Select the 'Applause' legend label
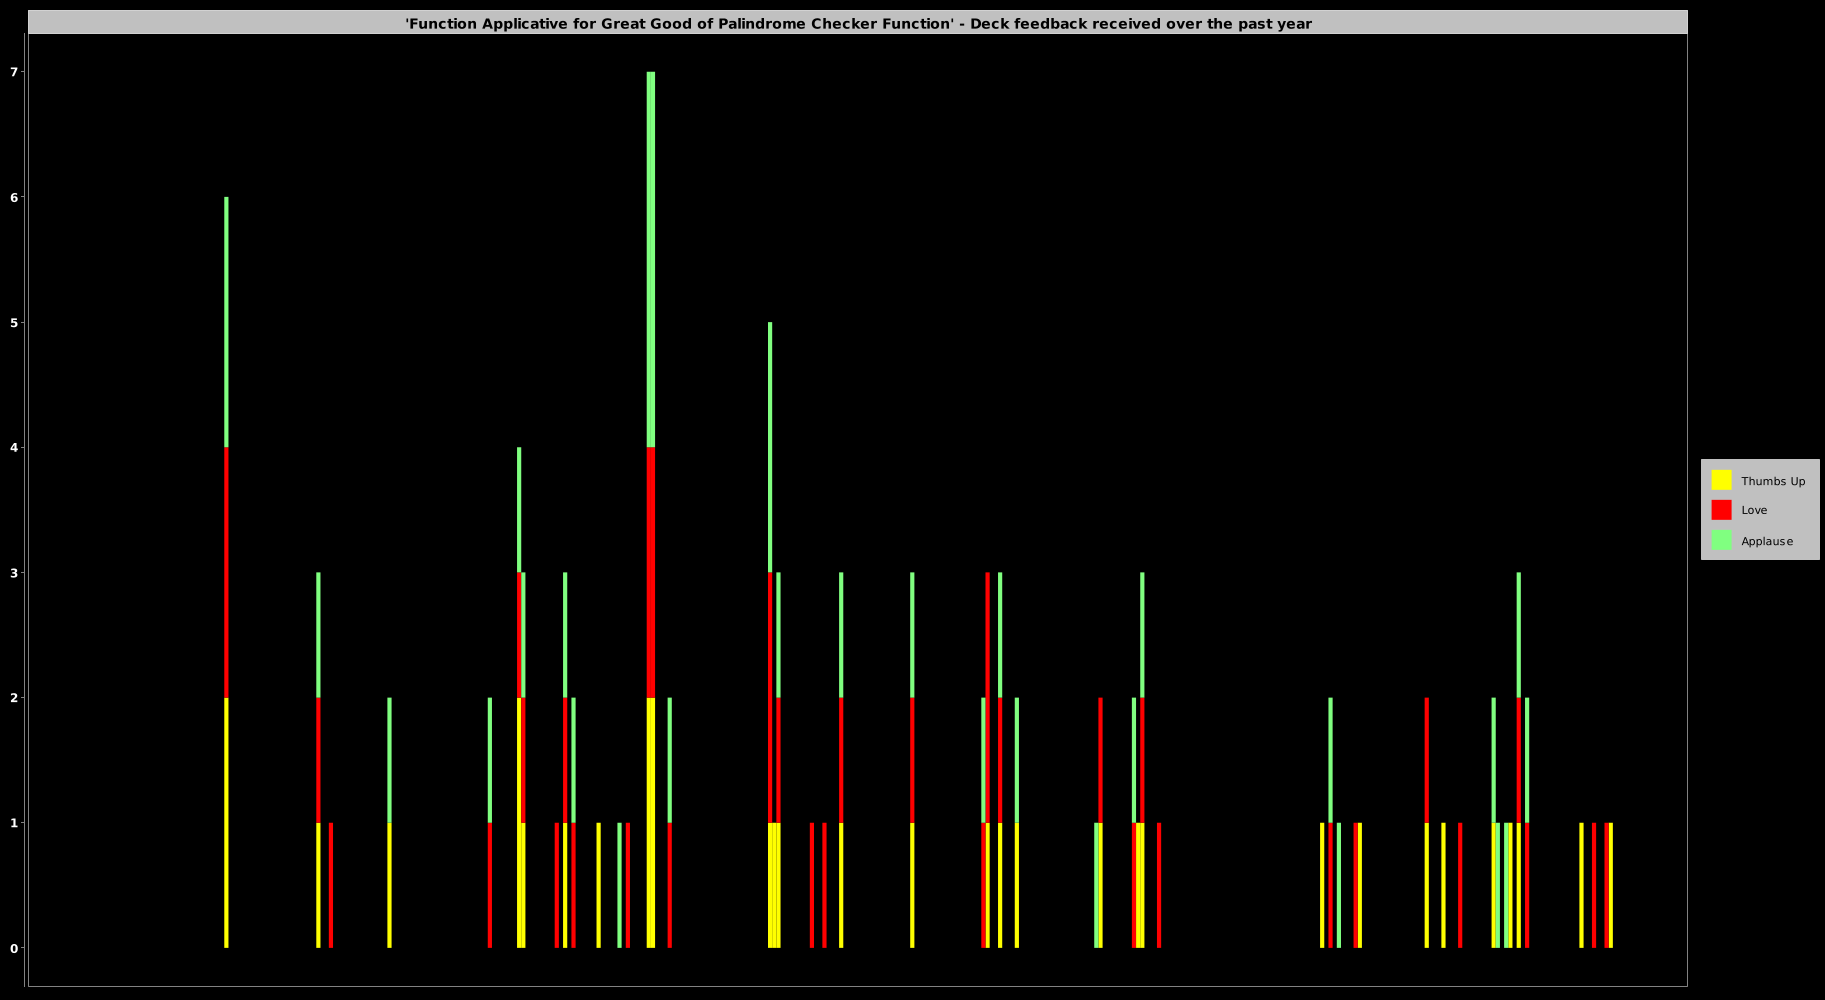 point(1767,541)
